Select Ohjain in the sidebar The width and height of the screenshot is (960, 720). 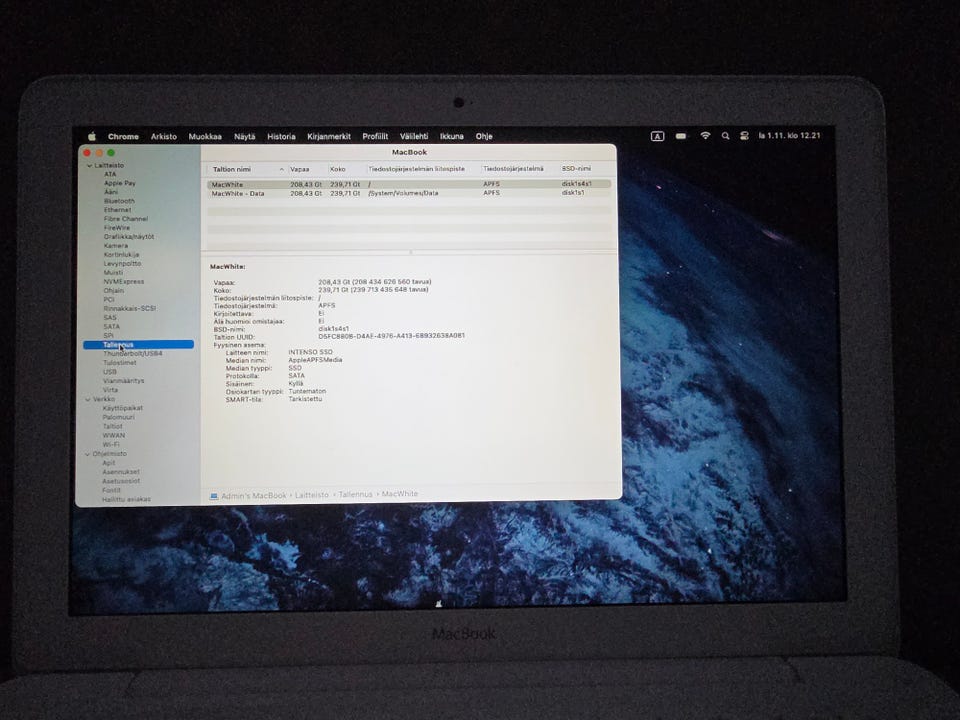pyautogui.click(x=114, y=291)
